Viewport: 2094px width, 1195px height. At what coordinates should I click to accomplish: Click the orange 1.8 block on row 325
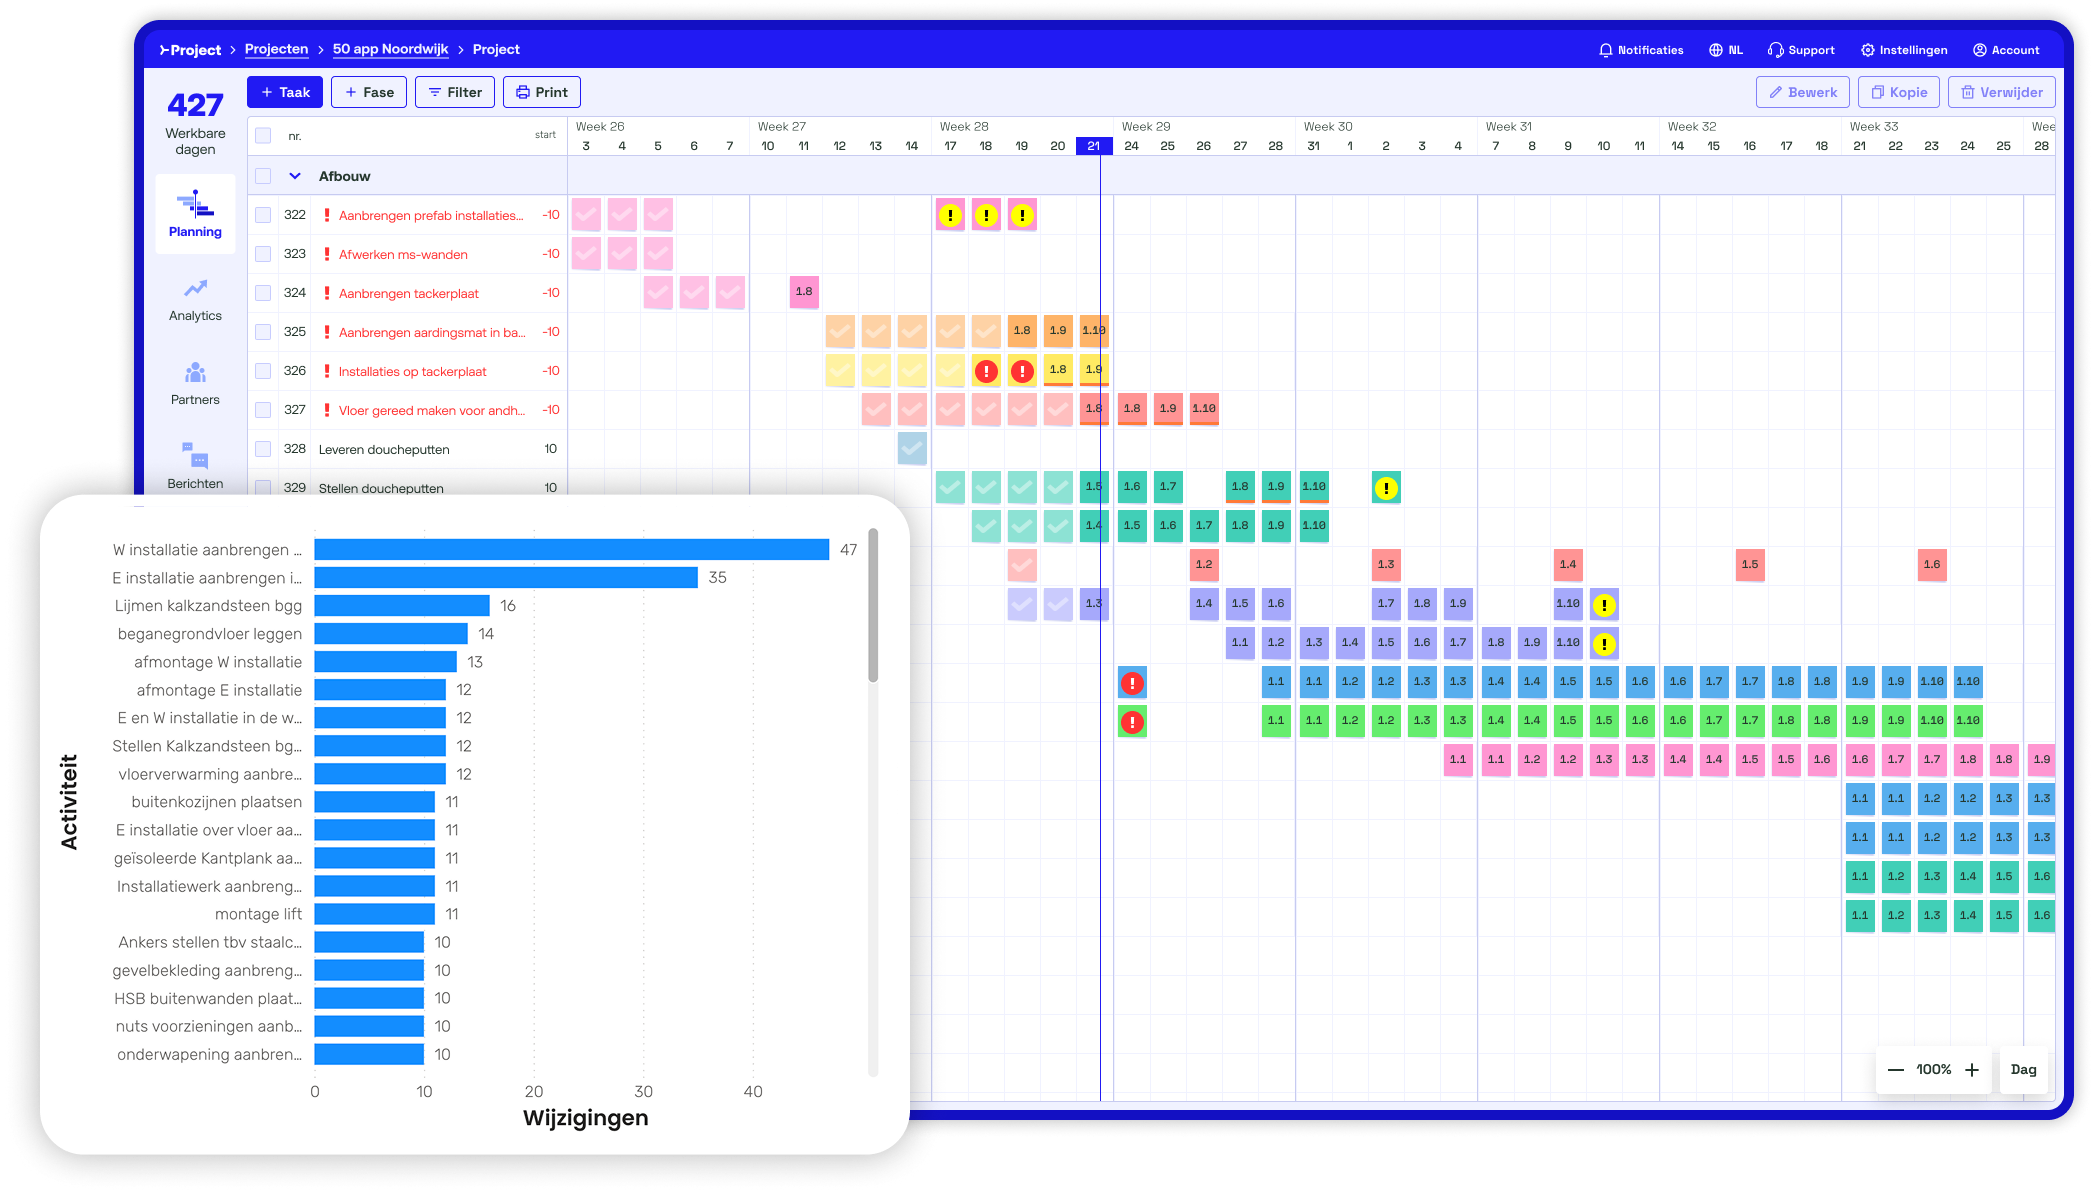(x=1022, y=331)
